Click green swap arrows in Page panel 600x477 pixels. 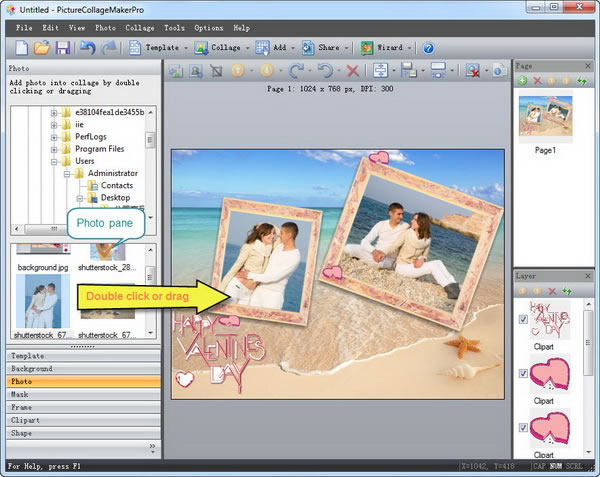[x=582, y=81]
